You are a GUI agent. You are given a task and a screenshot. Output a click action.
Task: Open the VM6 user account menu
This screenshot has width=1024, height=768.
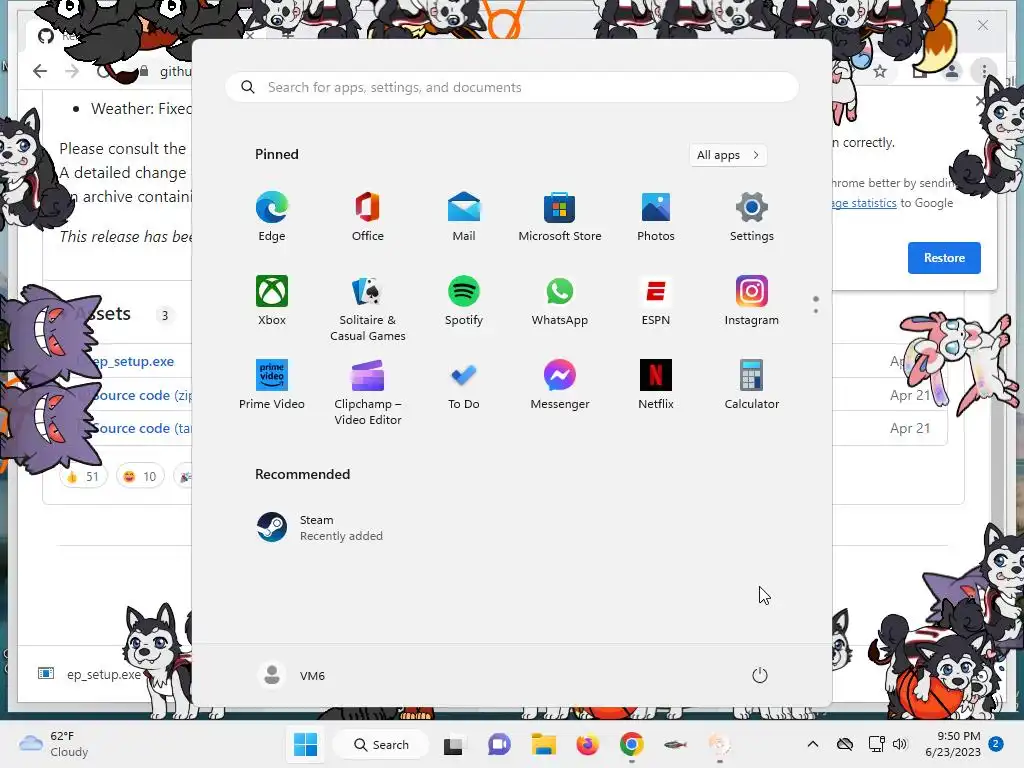tap(291, 675)
